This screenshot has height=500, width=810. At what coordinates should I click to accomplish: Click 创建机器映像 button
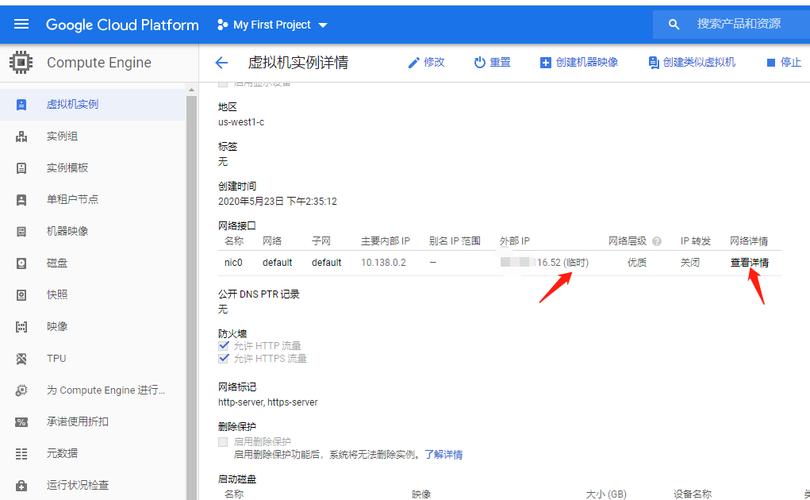tap(579, 62)
